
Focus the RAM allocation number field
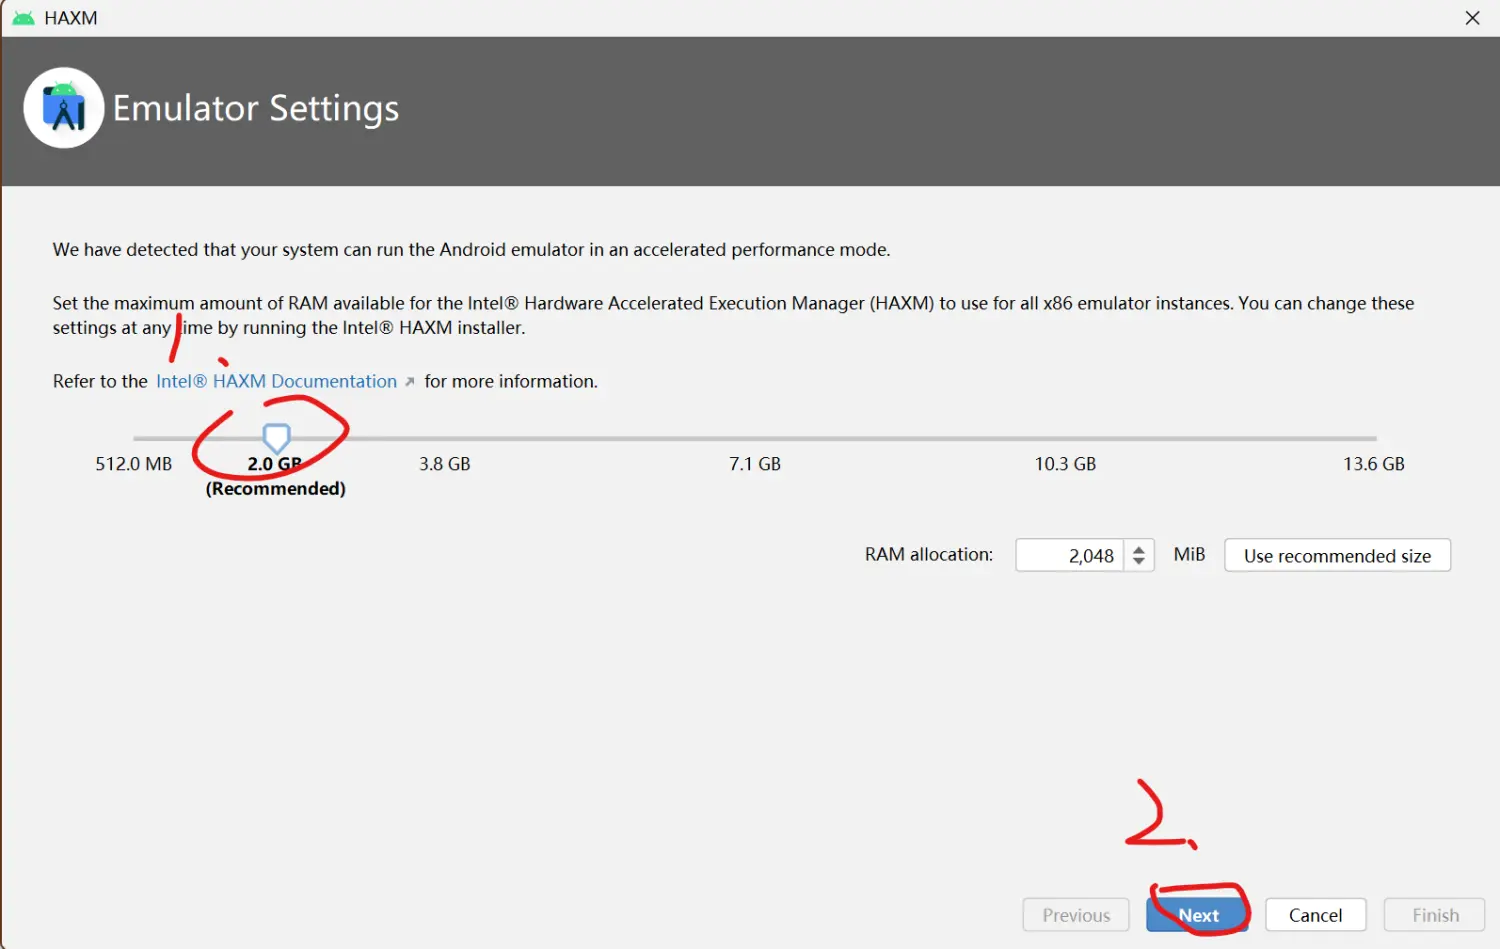coord(1069,555)
